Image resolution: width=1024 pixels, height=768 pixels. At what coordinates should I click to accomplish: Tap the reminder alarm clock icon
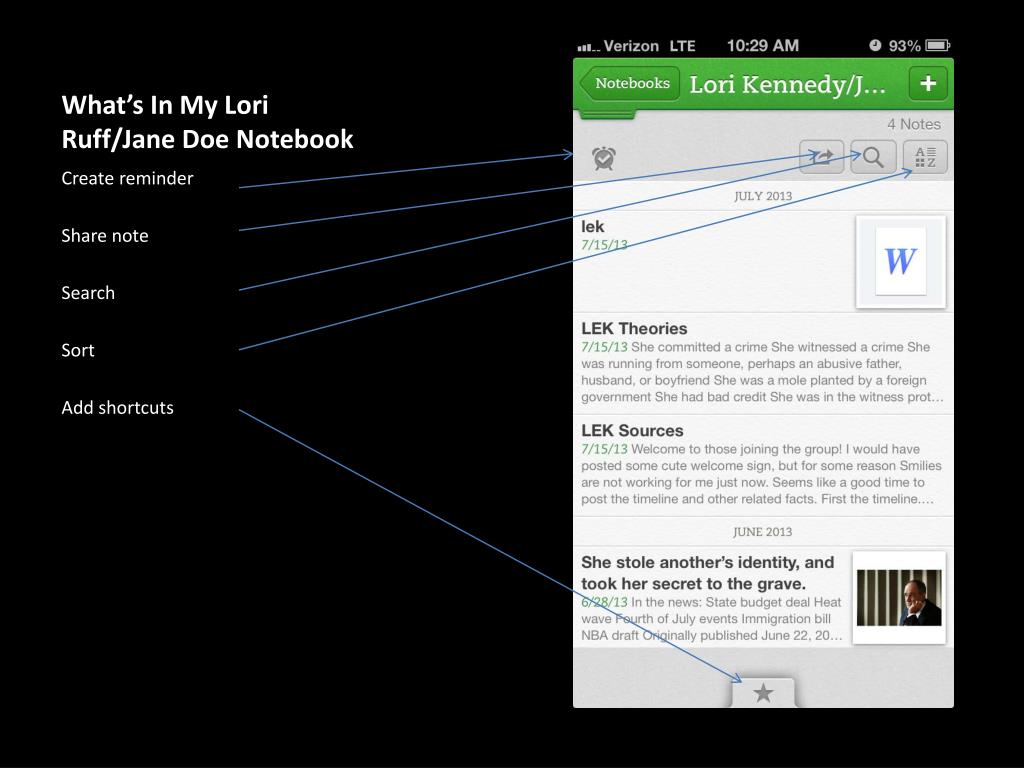pos(604,158)
